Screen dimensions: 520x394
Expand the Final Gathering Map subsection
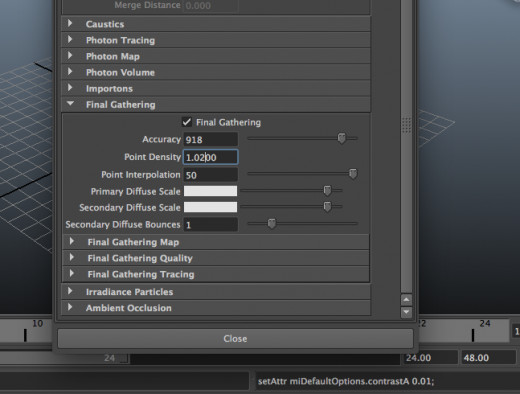click(216, 242)
